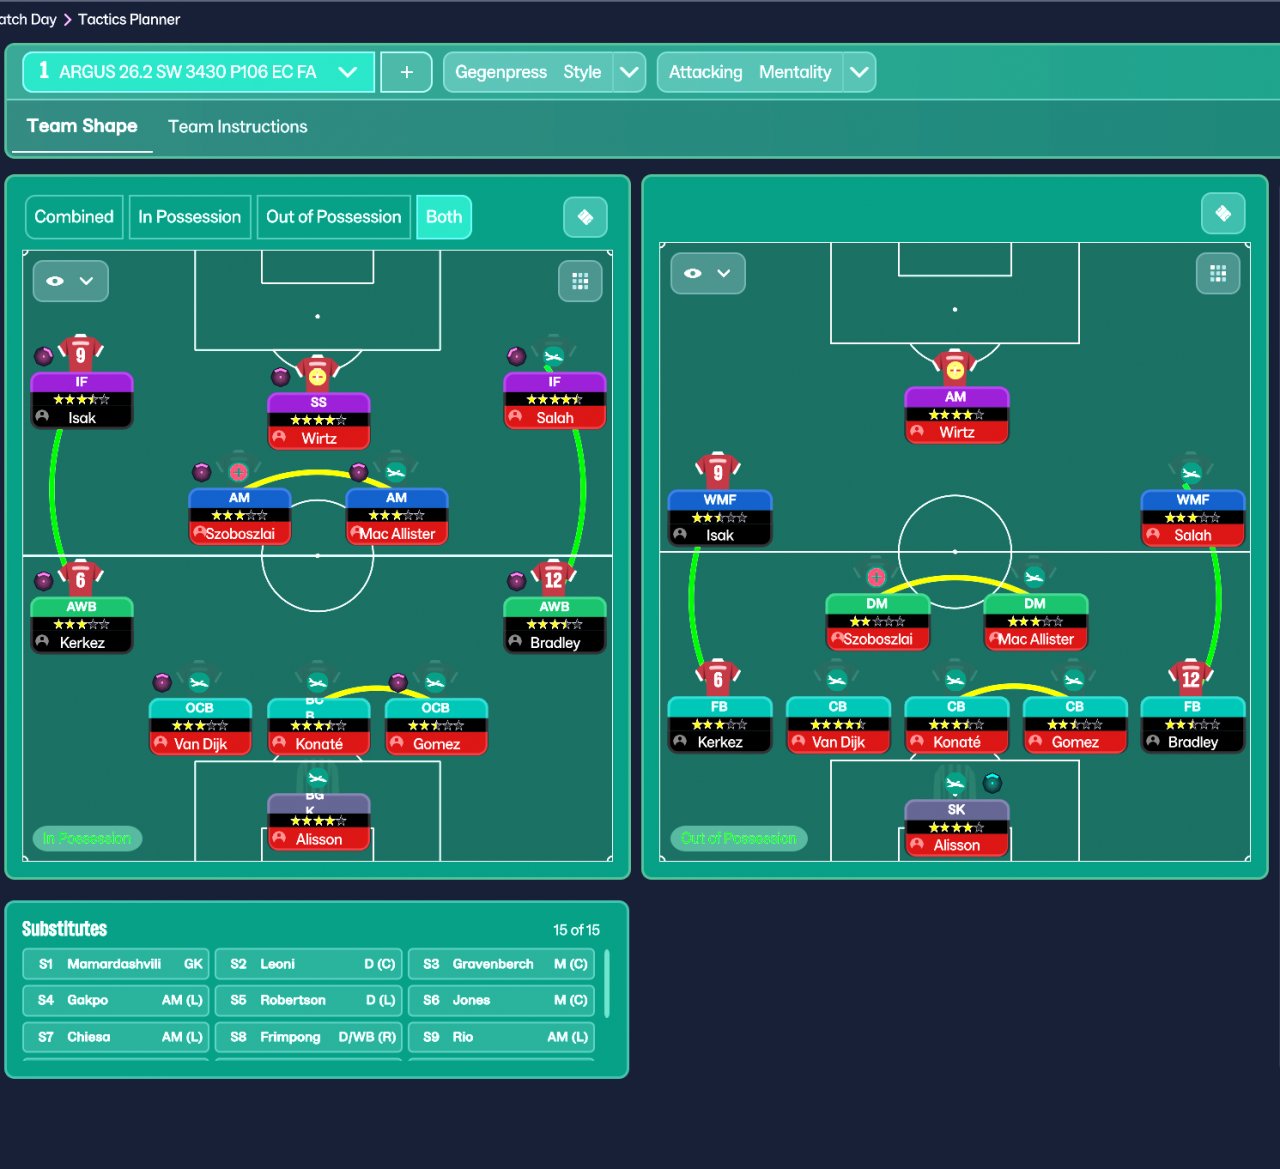Select Van Dijk's CB player card
Viewport: 1280px width, 1169px height.
pos(838,724)
